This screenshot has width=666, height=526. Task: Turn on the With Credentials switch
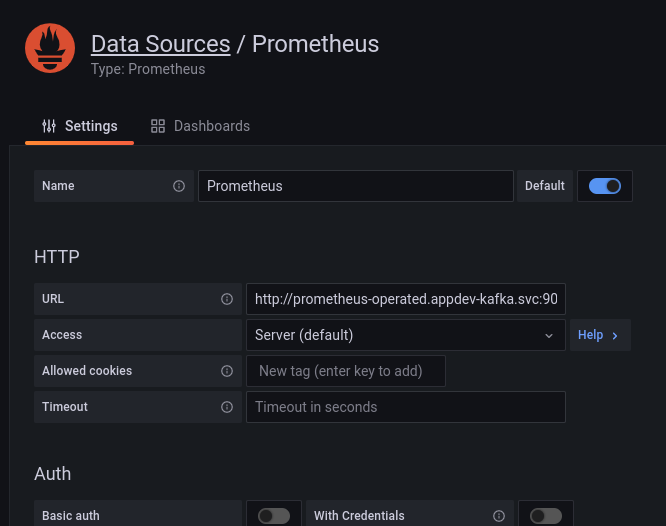[546, 516]
